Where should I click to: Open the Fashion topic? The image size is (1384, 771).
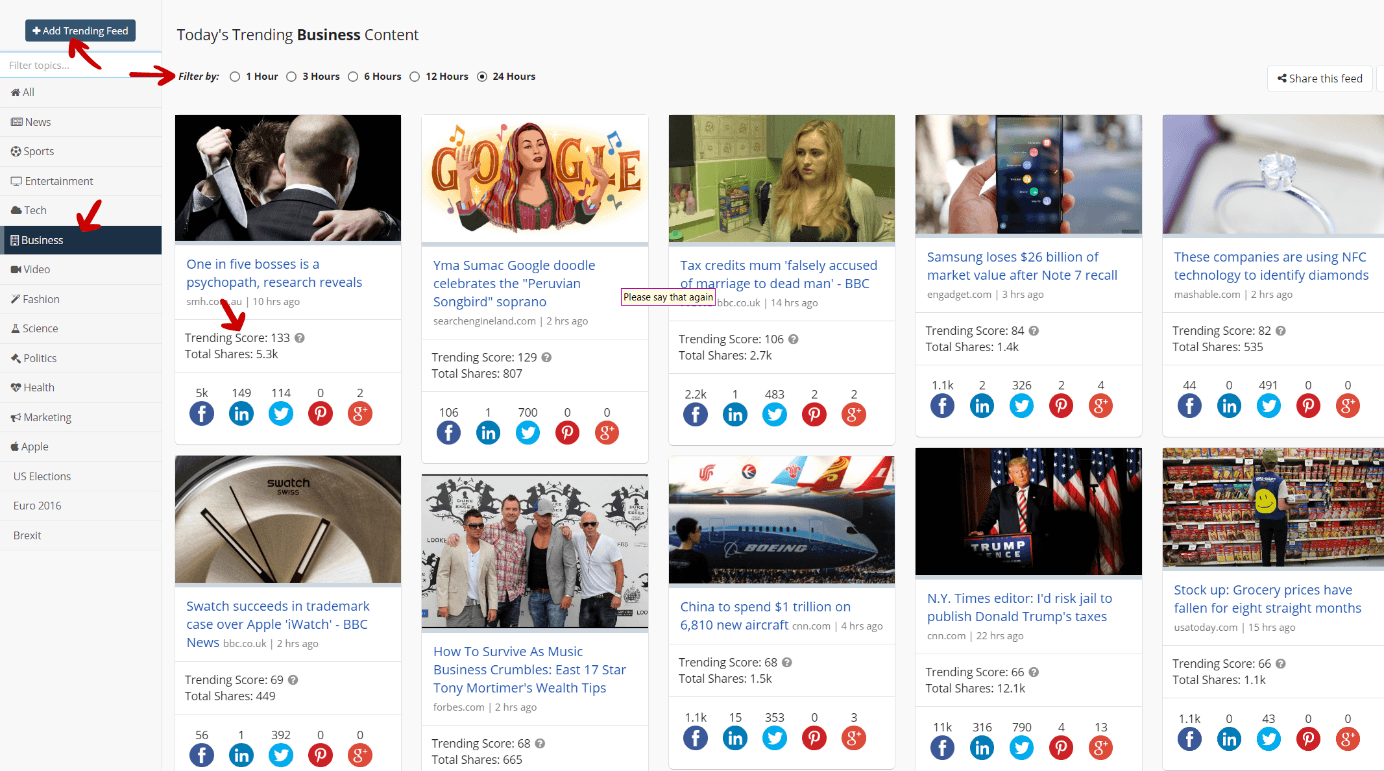point(80,299)
